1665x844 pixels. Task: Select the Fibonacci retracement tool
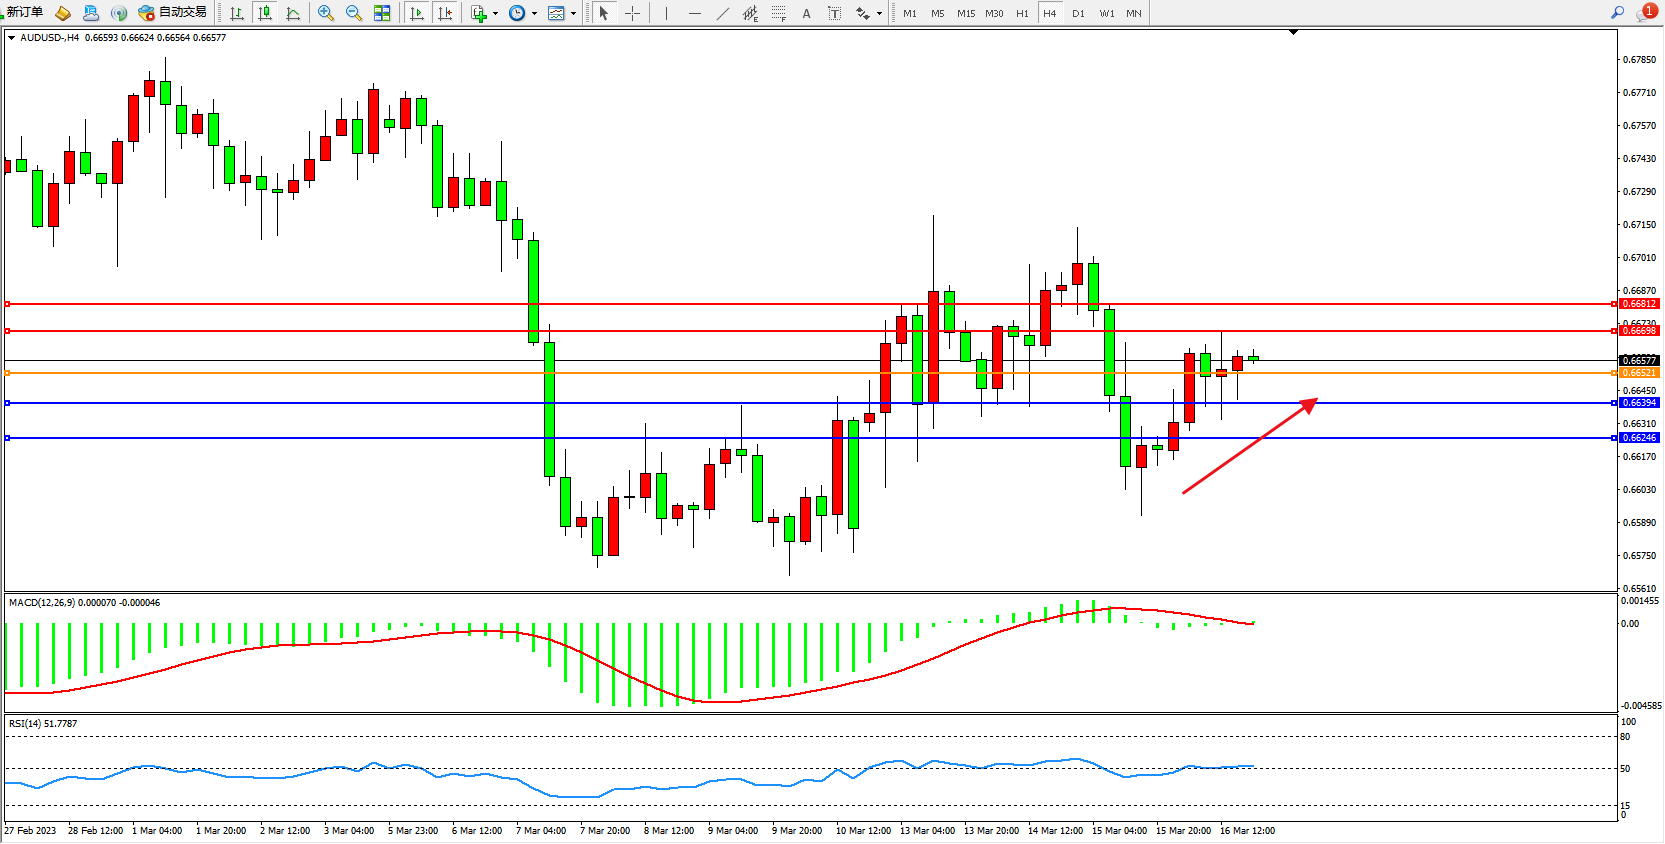[x=778, y=13]
